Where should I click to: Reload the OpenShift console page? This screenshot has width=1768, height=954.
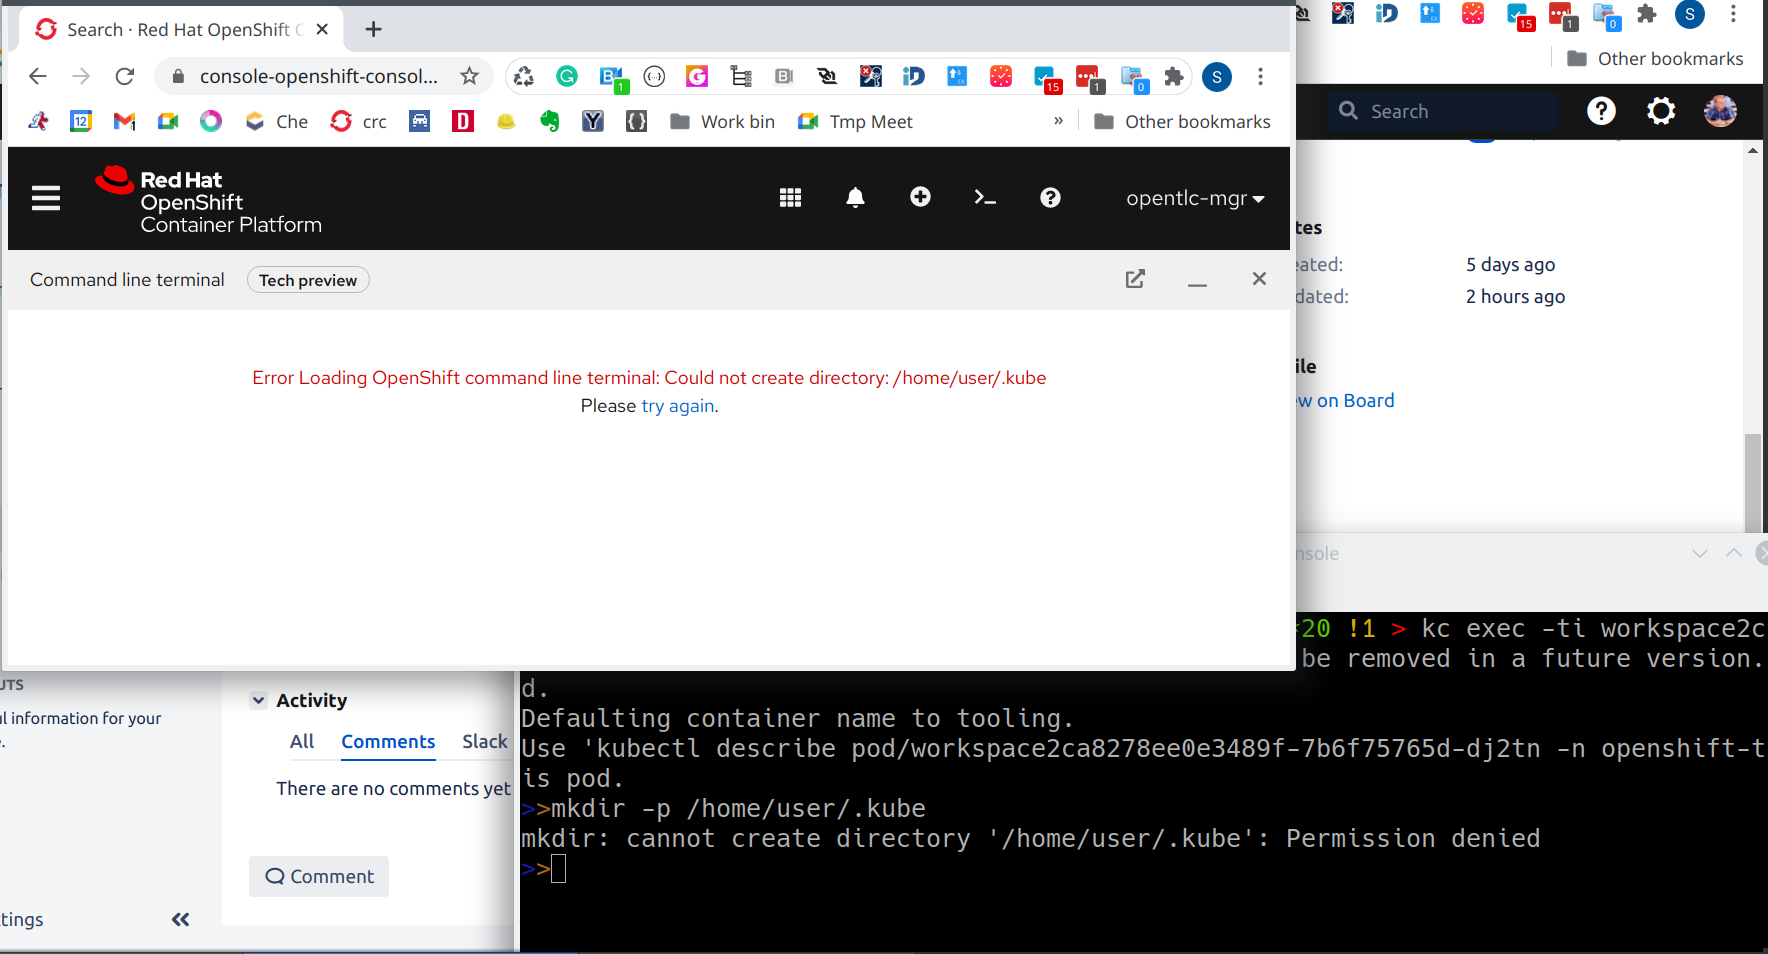124,76
